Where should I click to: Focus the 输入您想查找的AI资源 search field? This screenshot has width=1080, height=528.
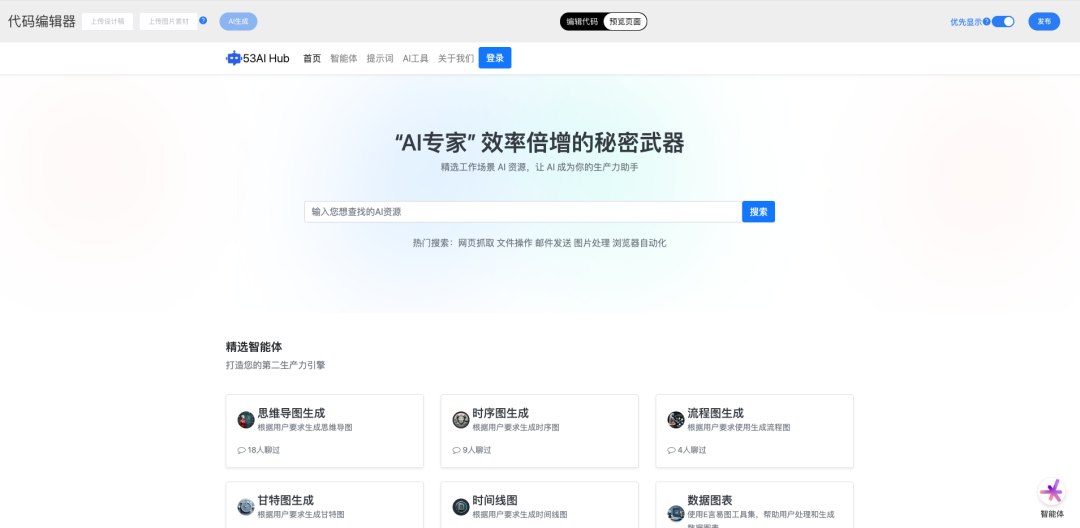point(523,212)
